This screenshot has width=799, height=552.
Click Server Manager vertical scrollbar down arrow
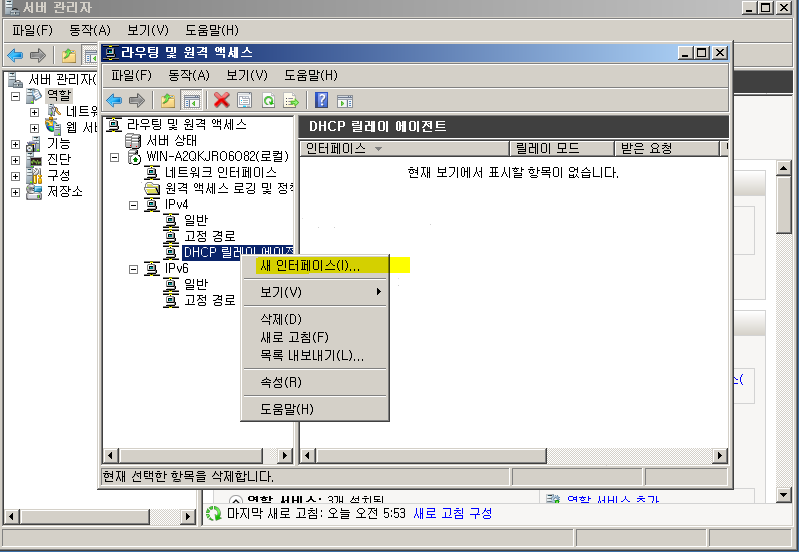click(x=784, y=493)
